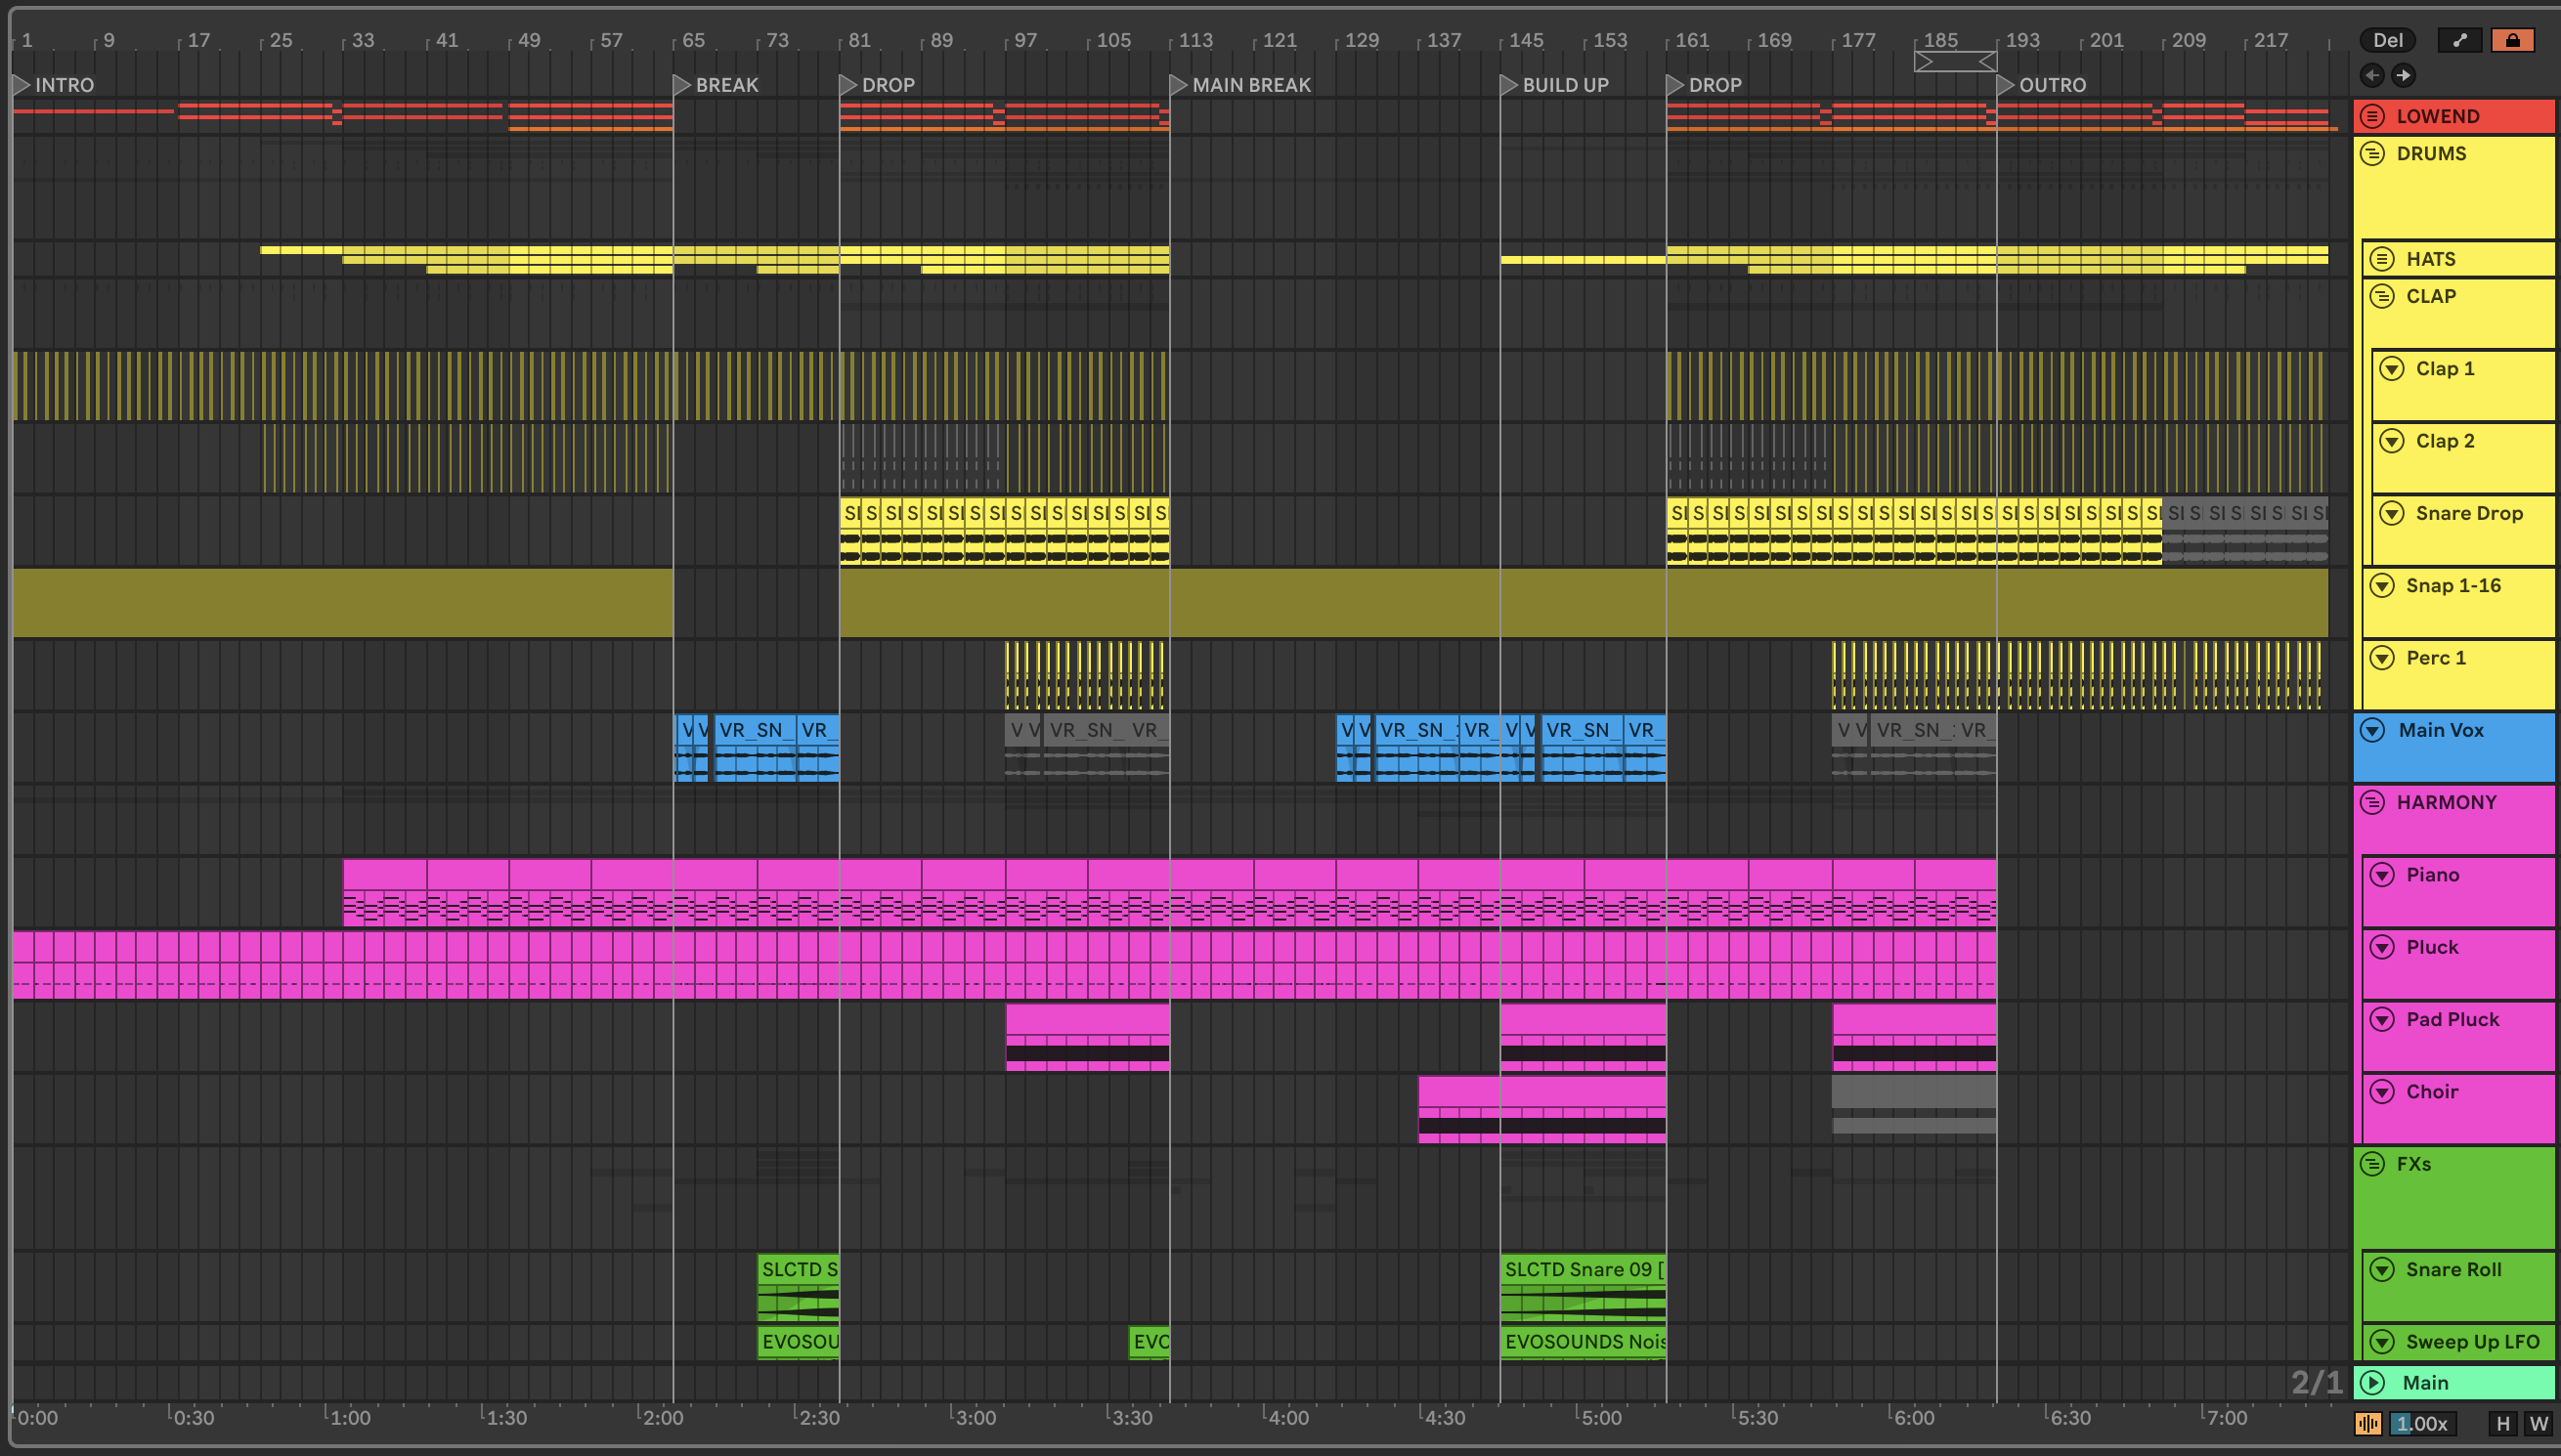This screenshot has width=2561, height=1456.
Task: Select the Choir track name
Action: [x=2432, y=1092]
